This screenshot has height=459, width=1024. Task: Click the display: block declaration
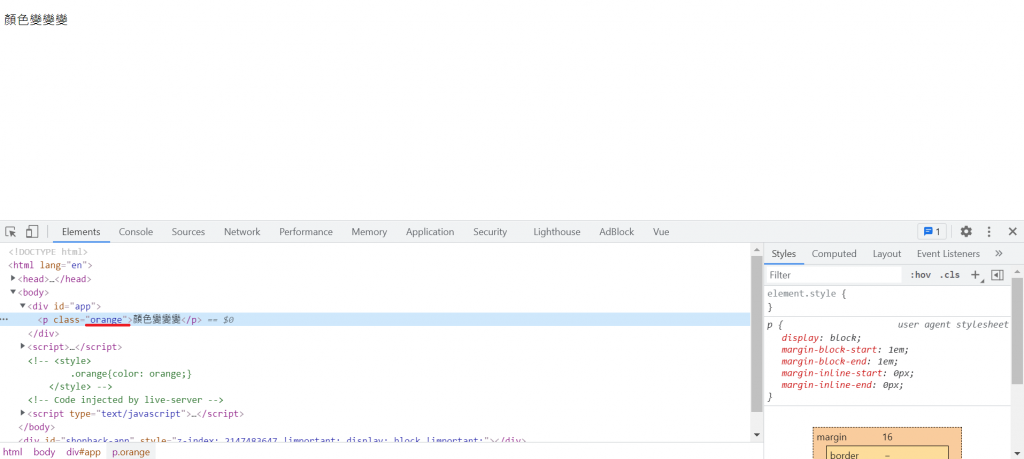tap(822, 338)
